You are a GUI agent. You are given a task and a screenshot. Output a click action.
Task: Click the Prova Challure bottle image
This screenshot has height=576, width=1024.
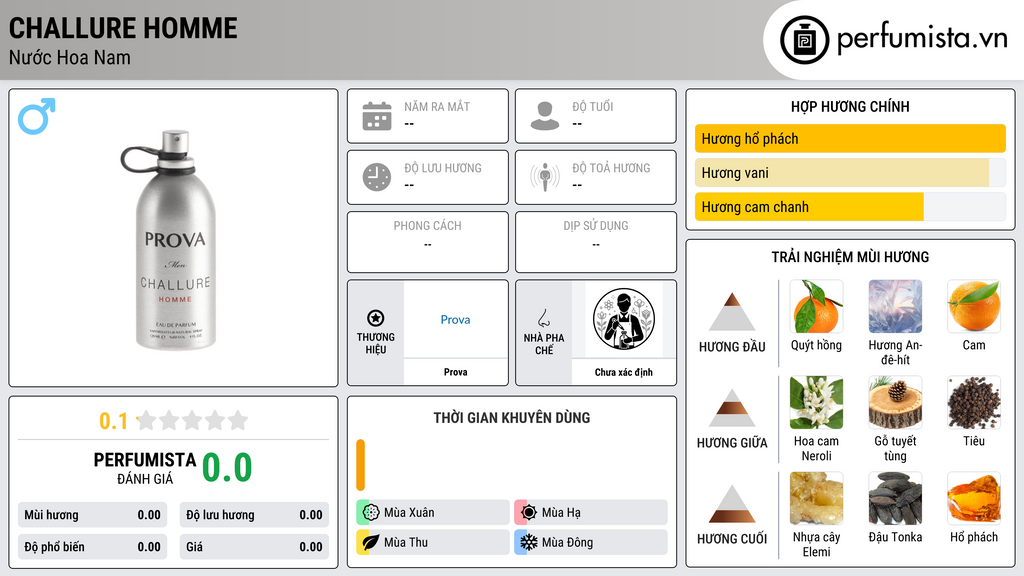[x=174, y=239]
